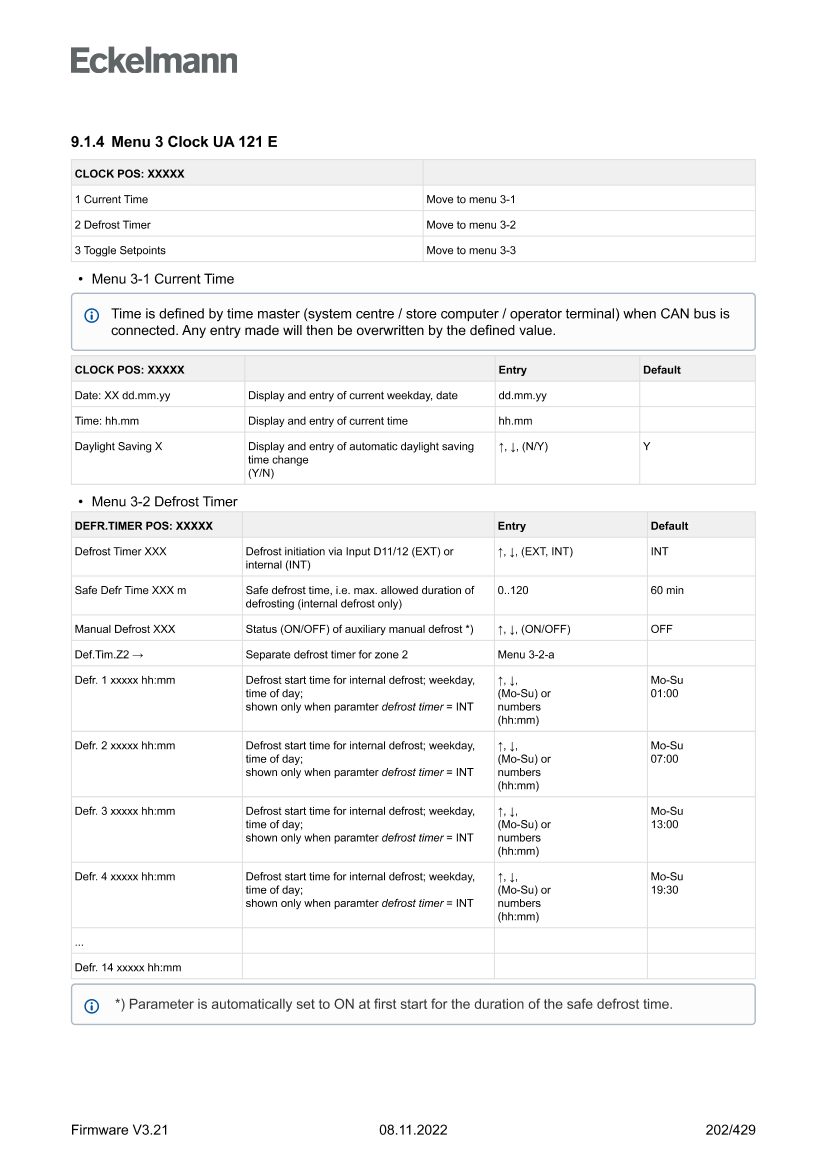Click the info icon beside the safe defrost footnote

92,1005
